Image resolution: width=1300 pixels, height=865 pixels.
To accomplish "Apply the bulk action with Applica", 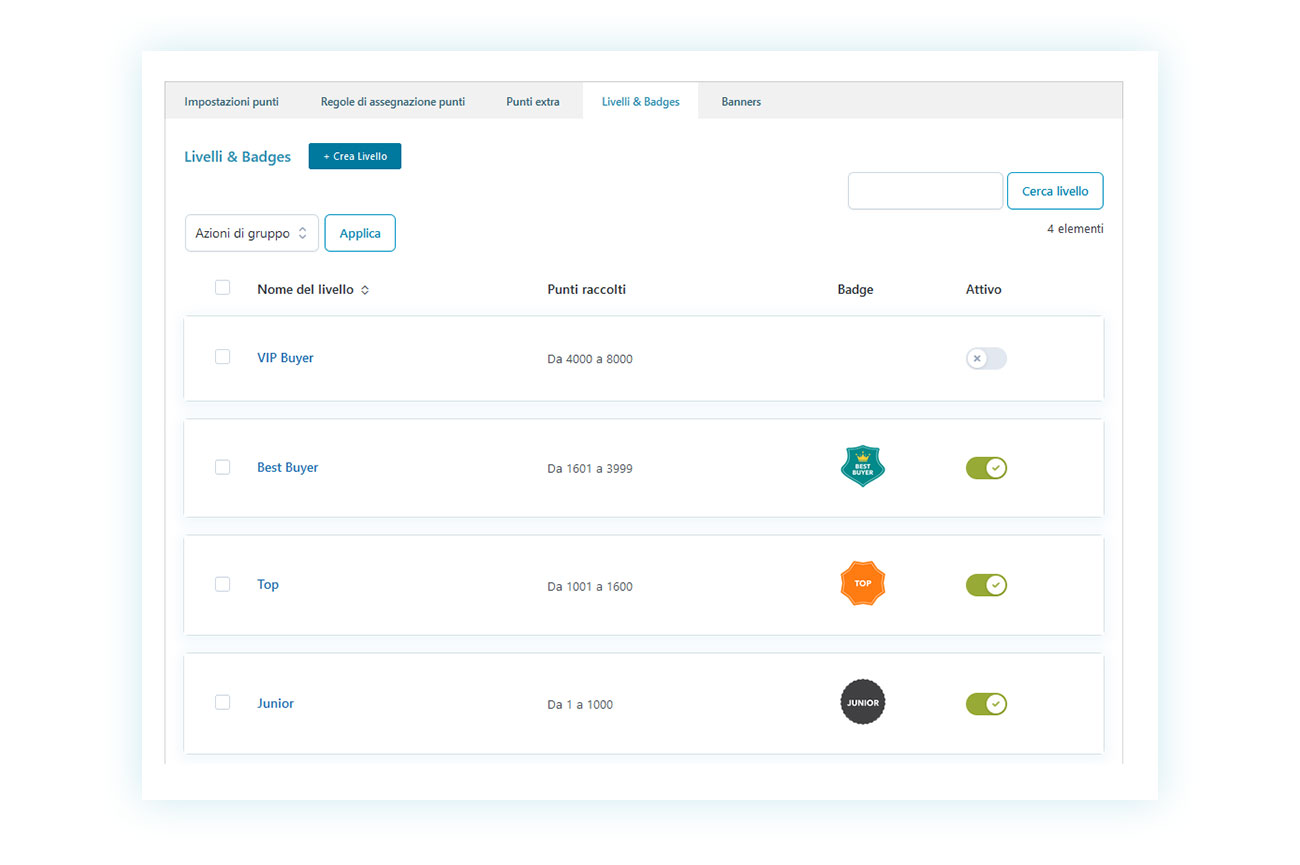I will pos(360,233).
